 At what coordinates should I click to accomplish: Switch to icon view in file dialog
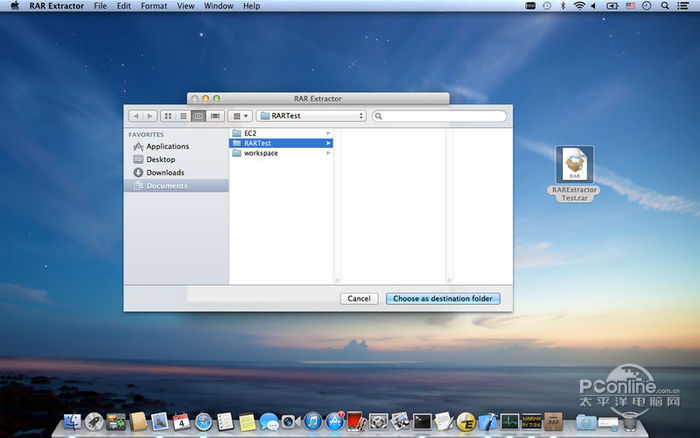(x=168, y=116)
